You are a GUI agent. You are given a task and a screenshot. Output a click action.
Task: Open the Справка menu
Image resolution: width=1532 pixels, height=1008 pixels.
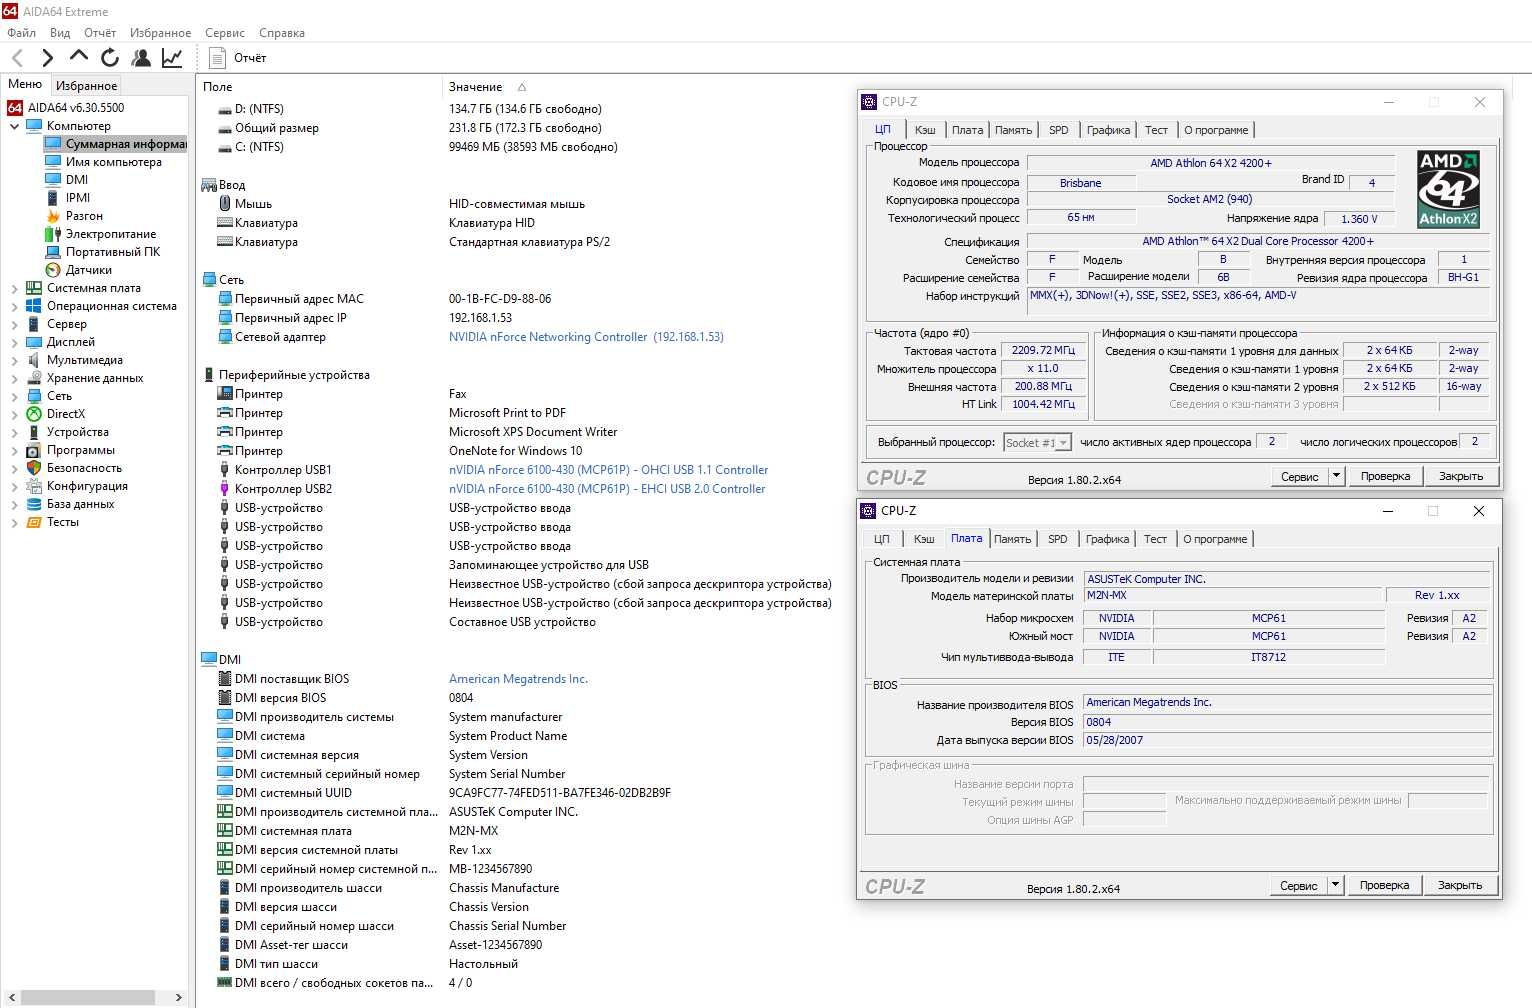click(x=282, y=33)
